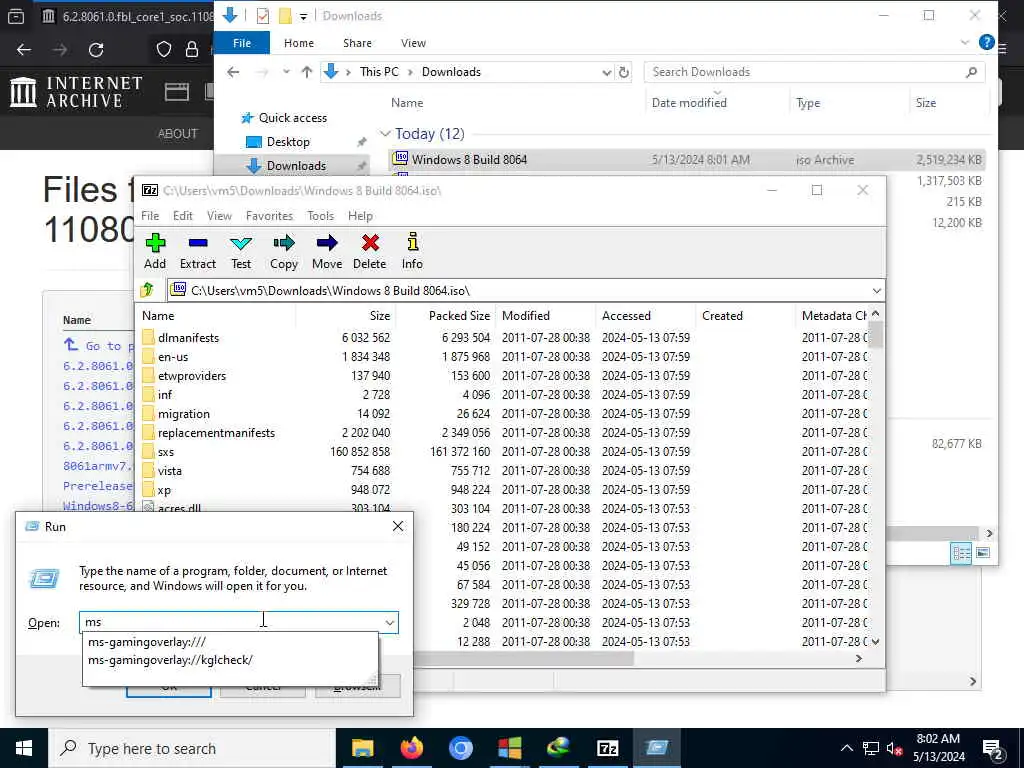
Task: Collapse the Today (12) group
Action: tap(385, 134)
